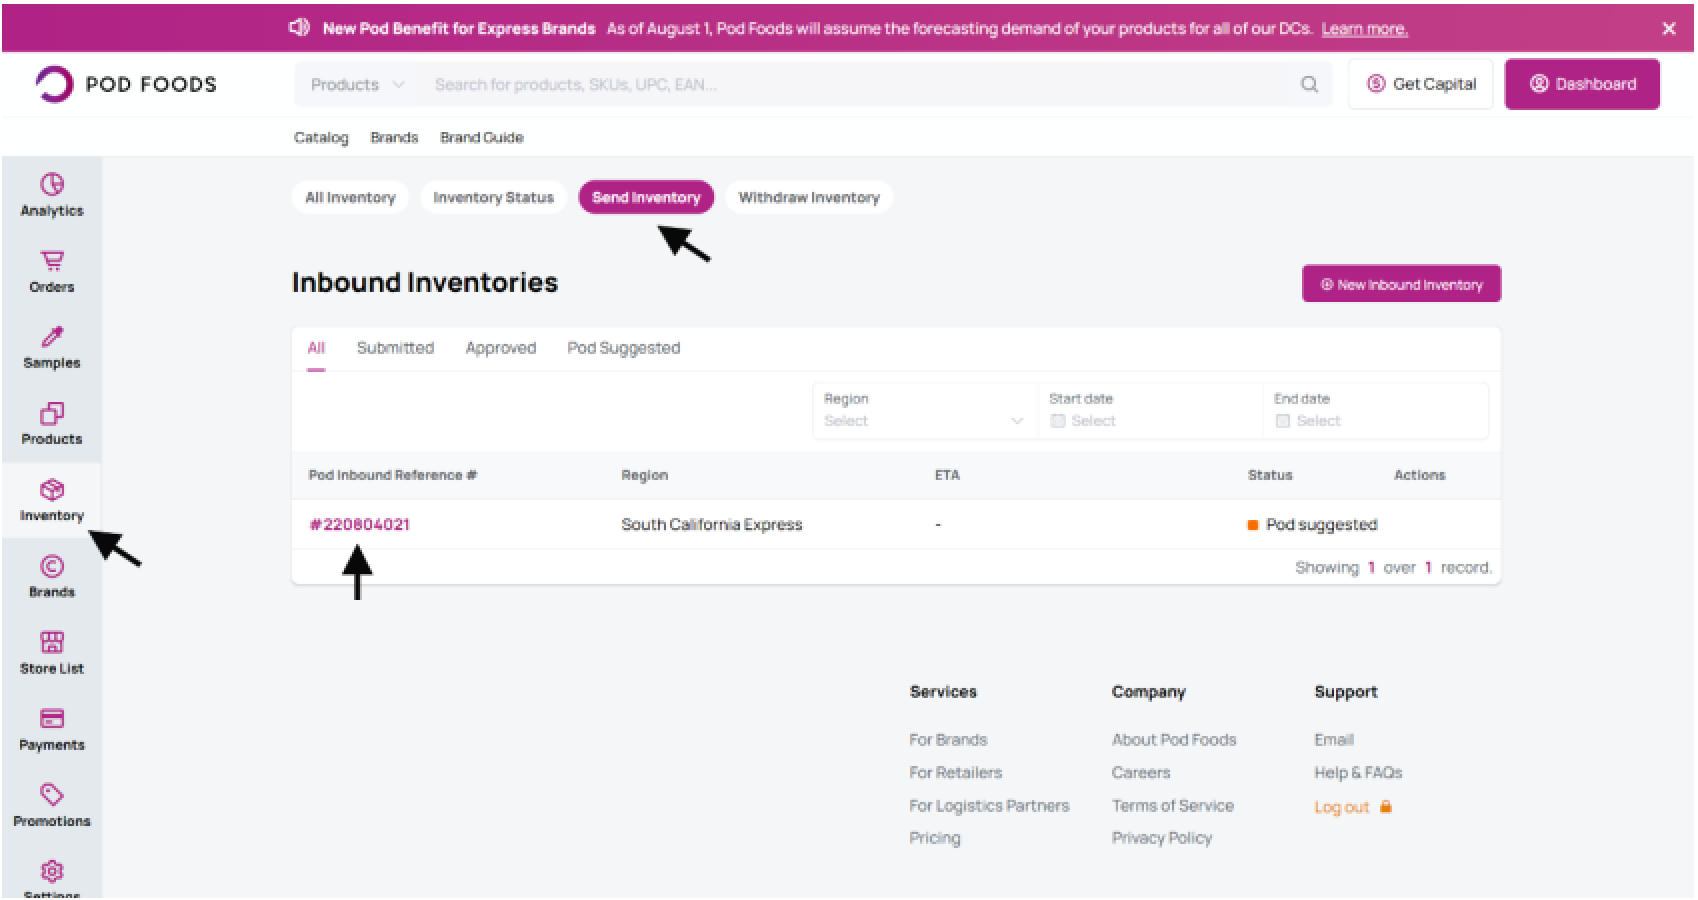Open Careers footer link

pyautogui.click(x=1140, y=773)
